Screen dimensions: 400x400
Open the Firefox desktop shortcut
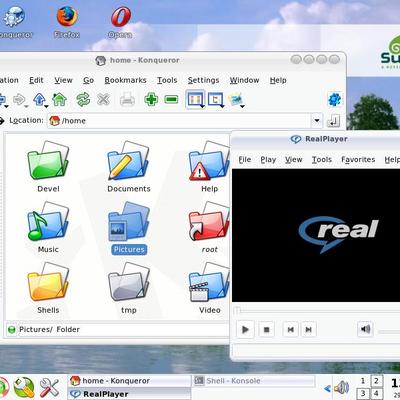[67, 22]
